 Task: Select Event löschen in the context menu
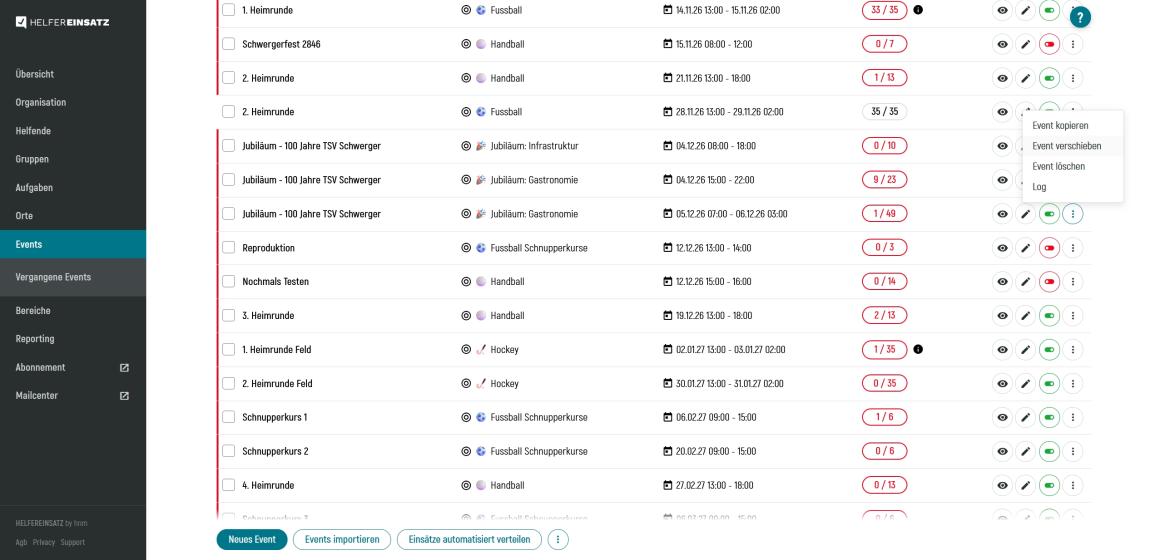coord(1058,166)
